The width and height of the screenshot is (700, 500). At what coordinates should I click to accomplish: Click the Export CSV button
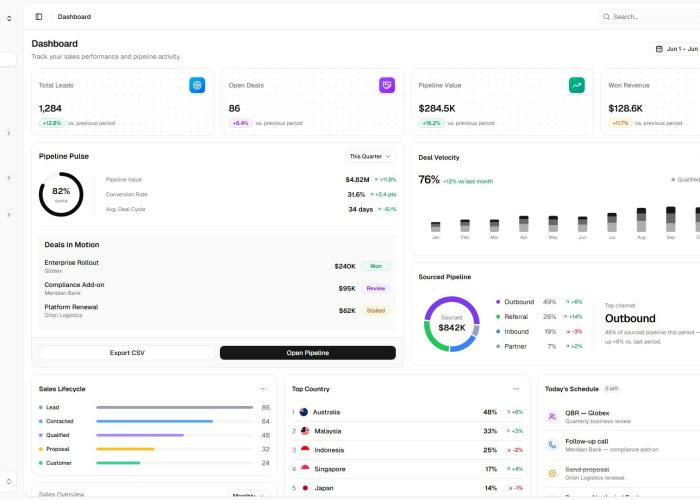pyautogui.click(x=127, y=353)
